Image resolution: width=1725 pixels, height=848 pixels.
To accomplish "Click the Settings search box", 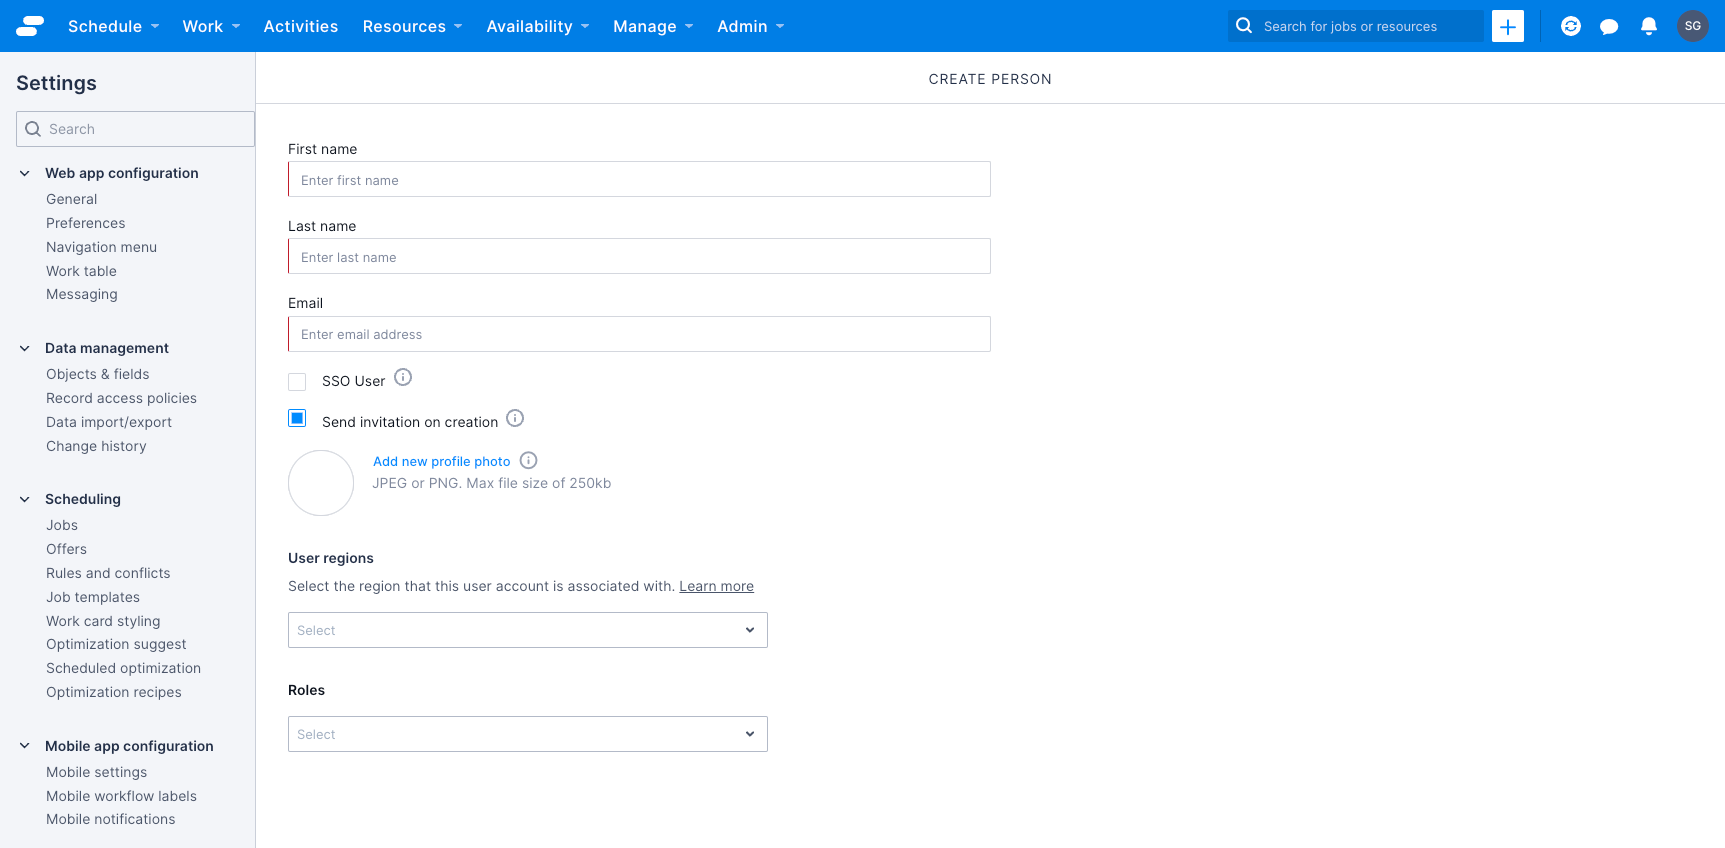I will click(135, 129).
